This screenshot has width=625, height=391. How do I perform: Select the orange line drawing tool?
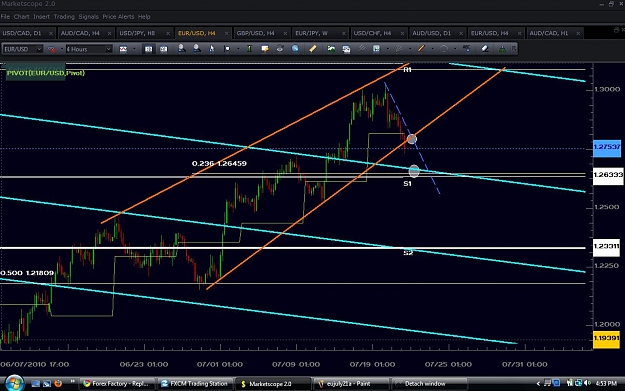coord(421,49)
